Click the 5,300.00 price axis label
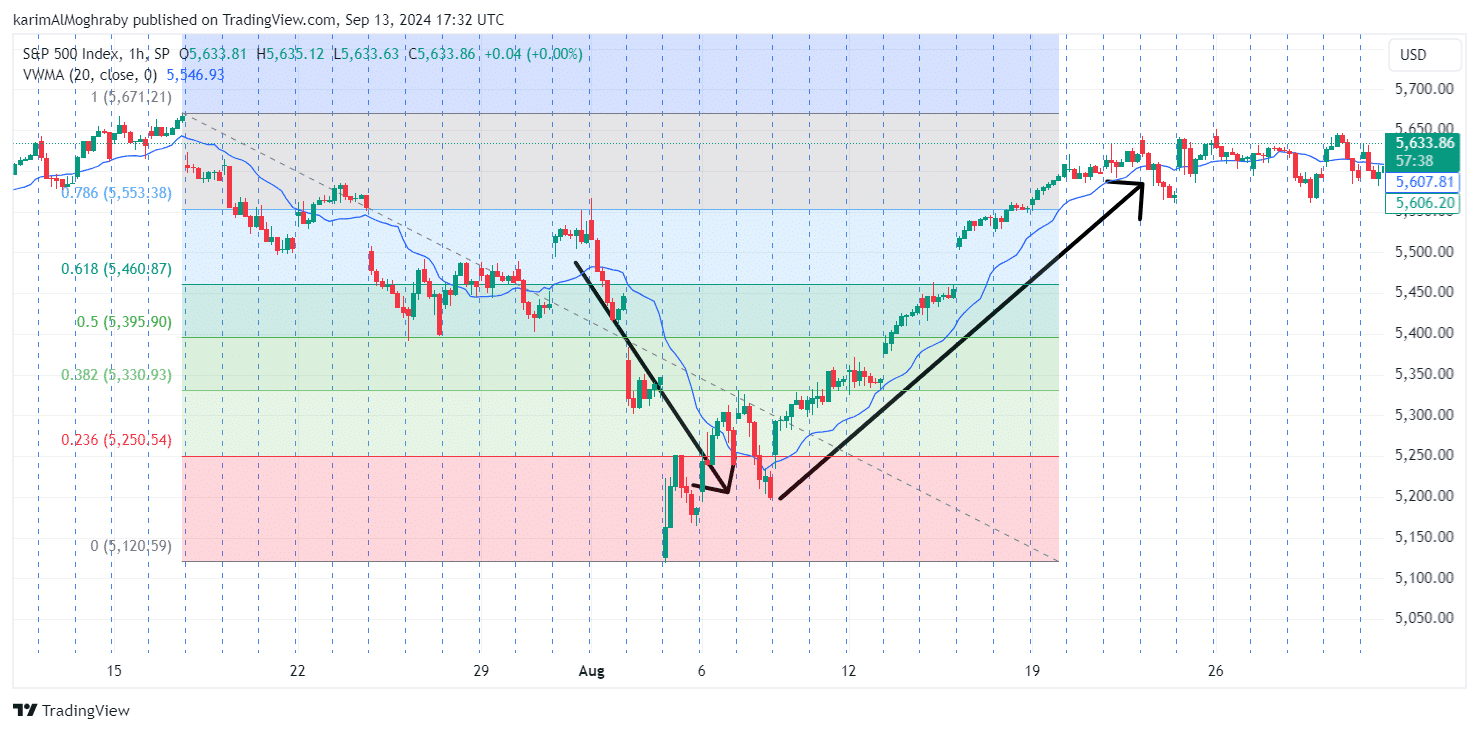The width and height of the screenshot is (1479, 732). coord(1423,415)
